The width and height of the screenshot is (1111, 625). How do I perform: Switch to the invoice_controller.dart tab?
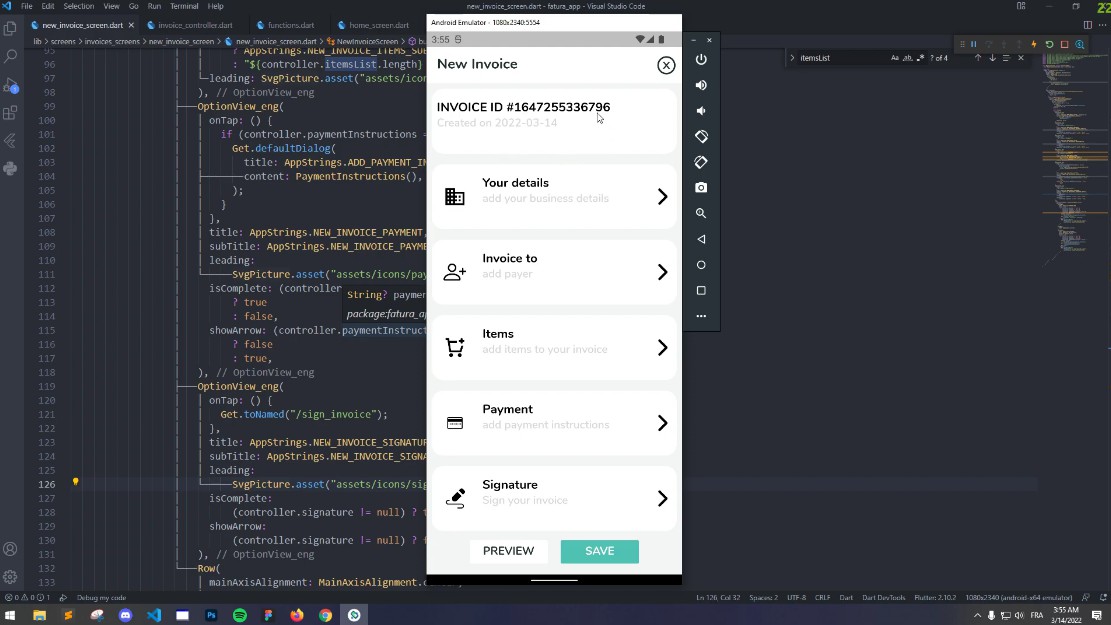point(190,25)
